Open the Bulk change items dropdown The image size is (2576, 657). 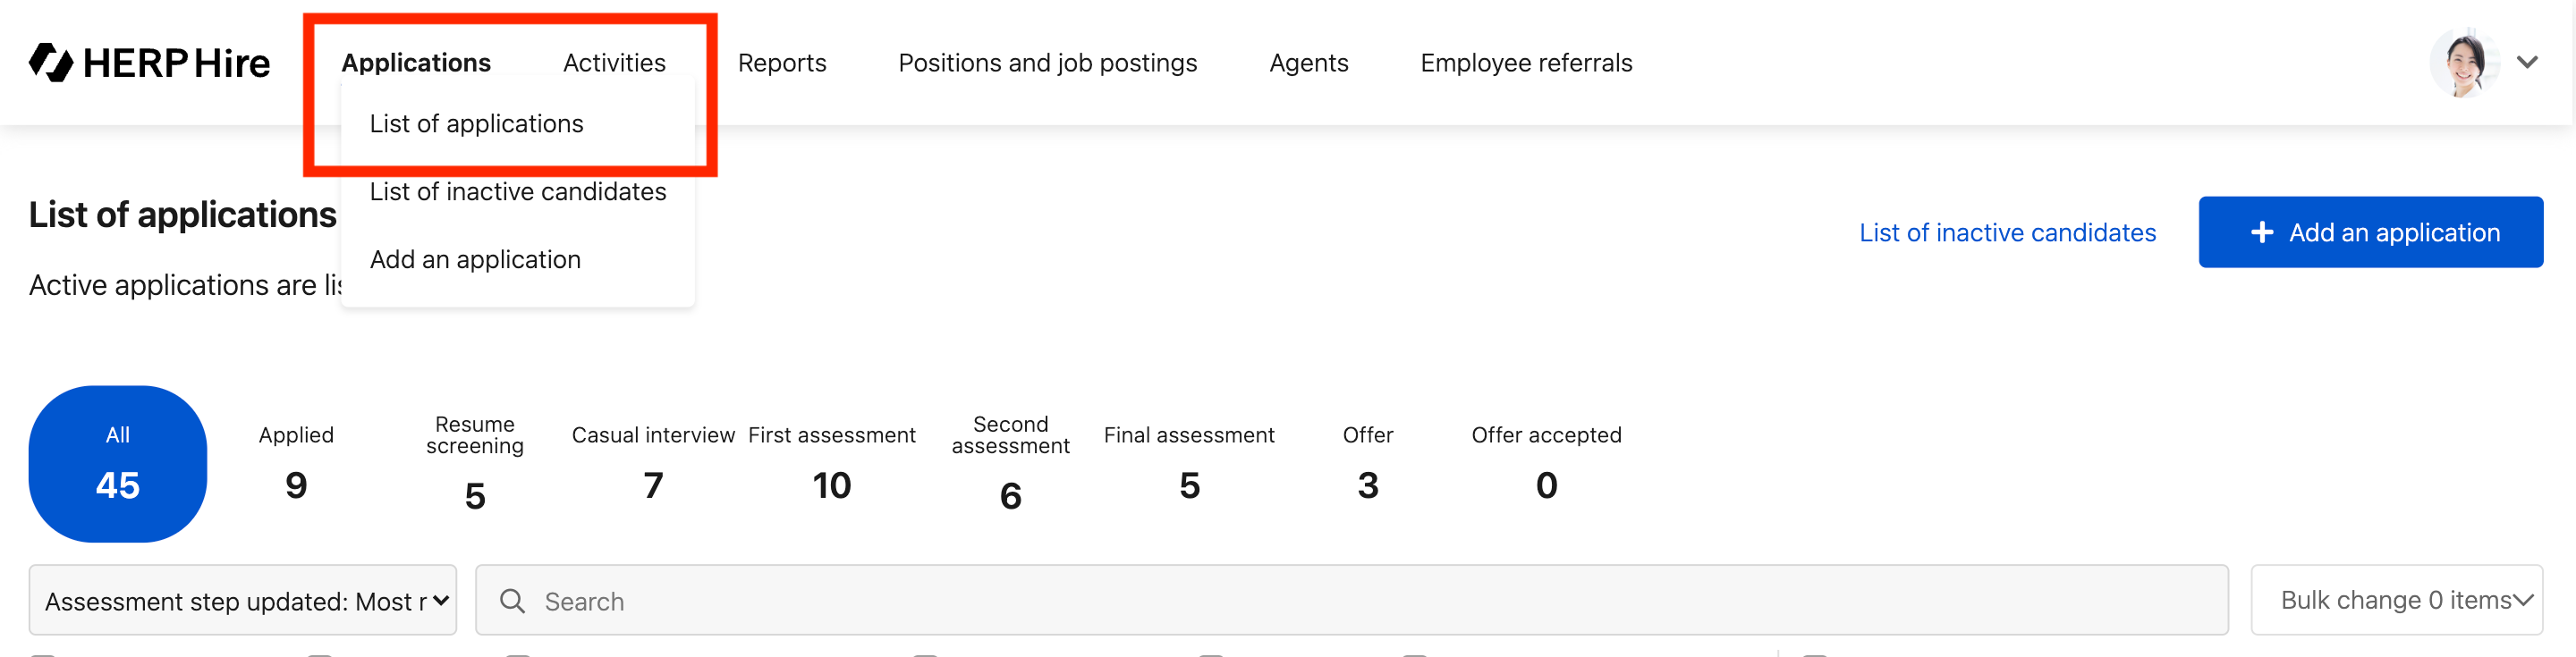[2396, 600]
